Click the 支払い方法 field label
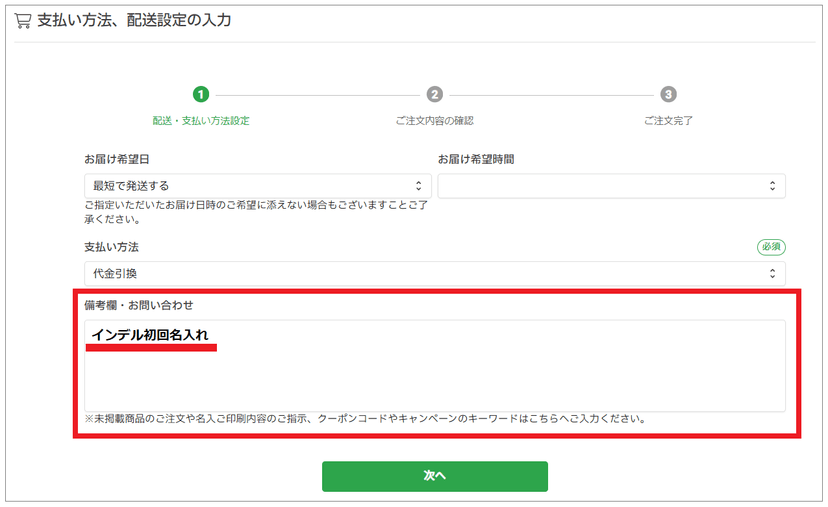The width and height of the screenshot is (828, 507). point(111,247)
